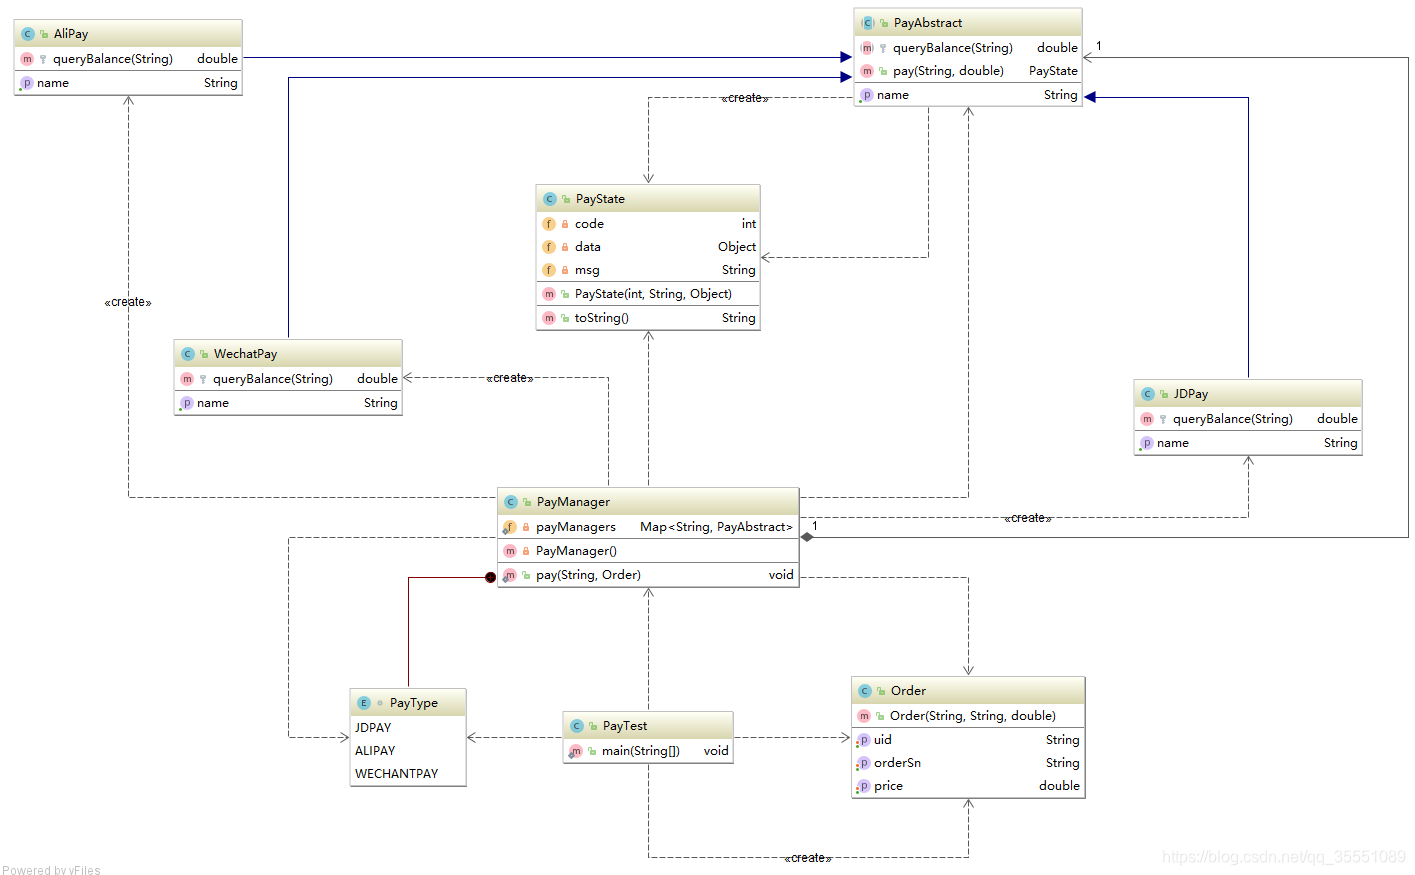Click the PayManager class icon
Screen dimensions: 1415x875
click(x=511, y=502)
